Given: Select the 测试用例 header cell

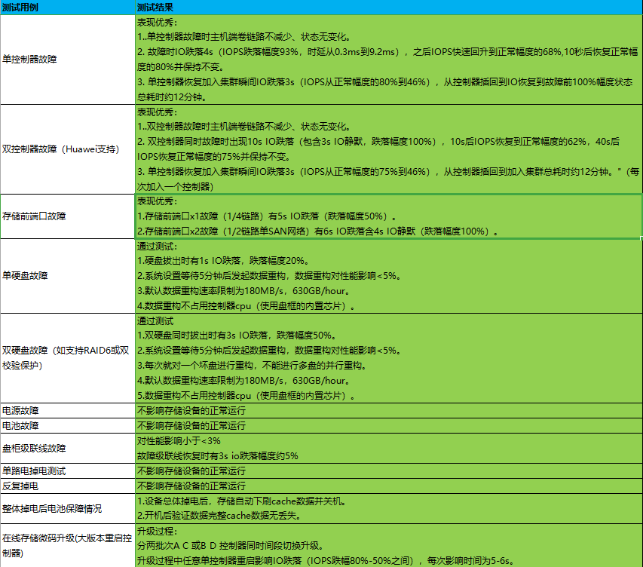Looking at the screenshot, I should (x=68, y=7).
